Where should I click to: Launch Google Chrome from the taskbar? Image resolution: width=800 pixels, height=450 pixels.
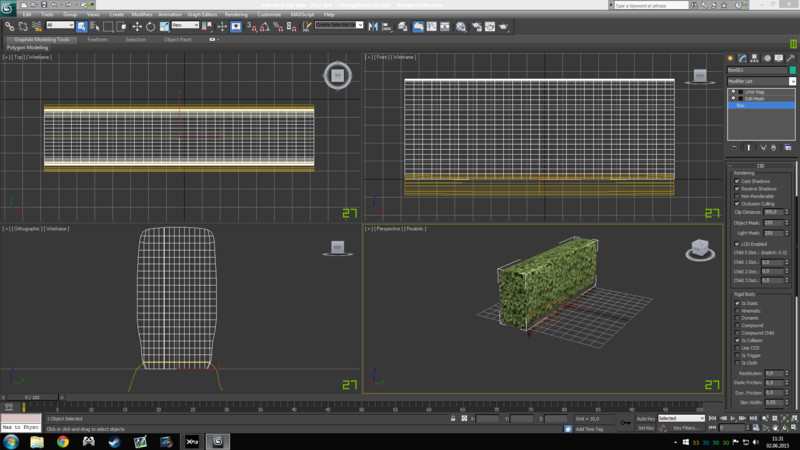[x=62, y=440]
